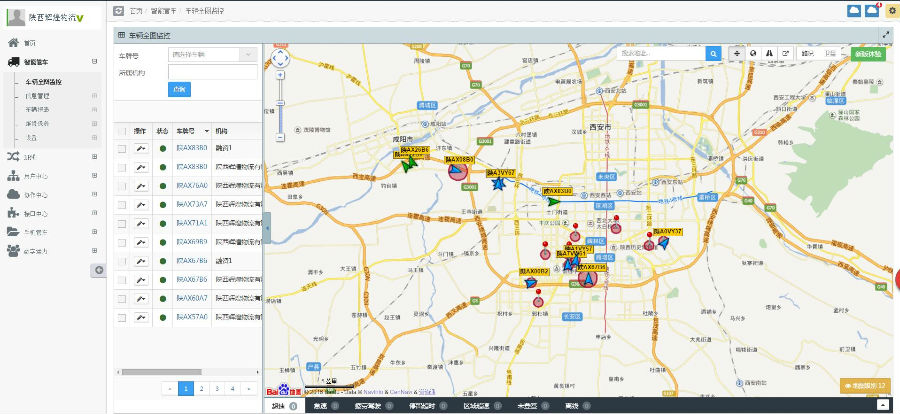
Task: Expand the puzzle-icon menu item
Action: tap(94, 213)
